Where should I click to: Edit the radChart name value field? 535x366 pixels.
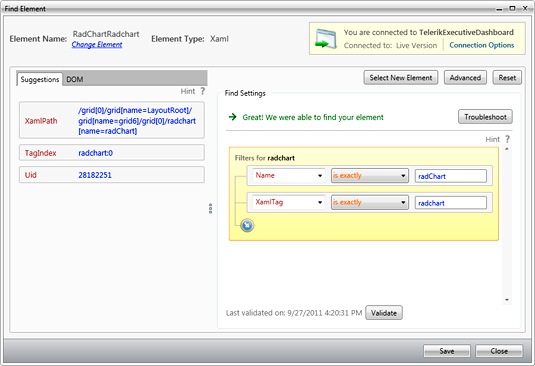450,176
